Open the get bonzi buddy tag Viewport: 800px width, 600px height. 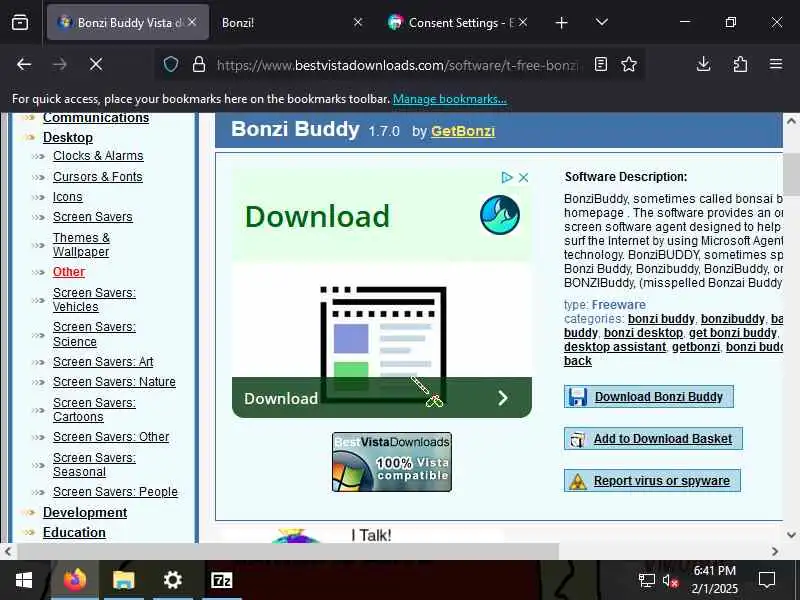tap(733, 333)
